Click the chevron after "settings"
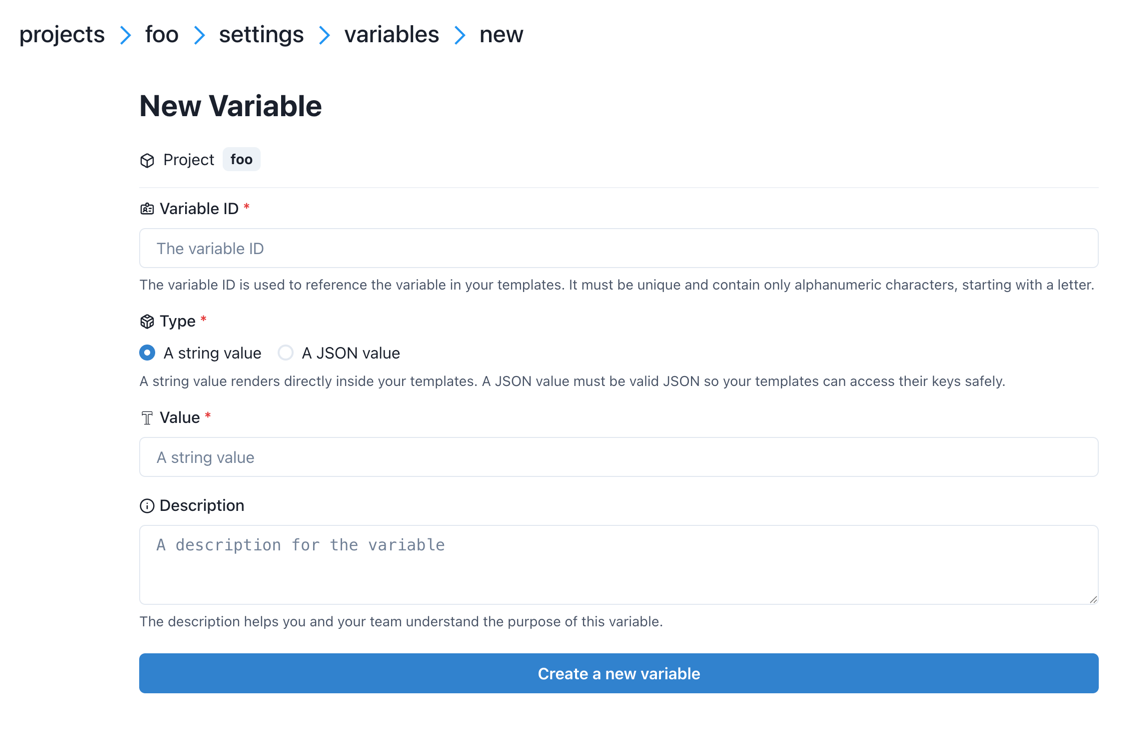This screenshot has height=733, width=1148. pos(323,34)
